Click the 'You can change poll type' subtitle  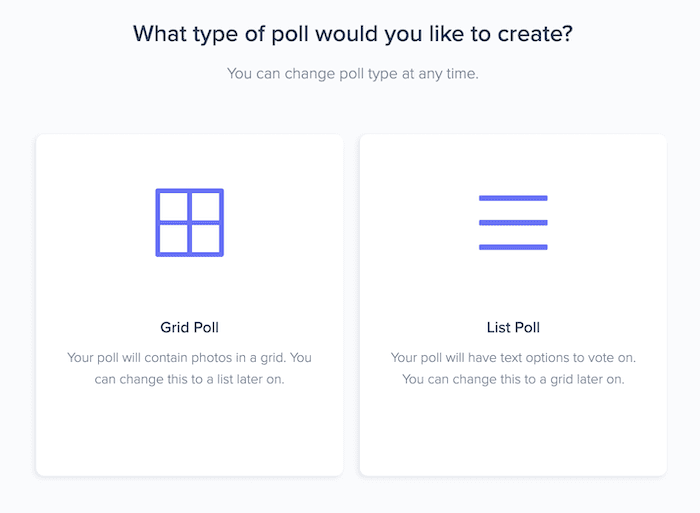(353, 73)
